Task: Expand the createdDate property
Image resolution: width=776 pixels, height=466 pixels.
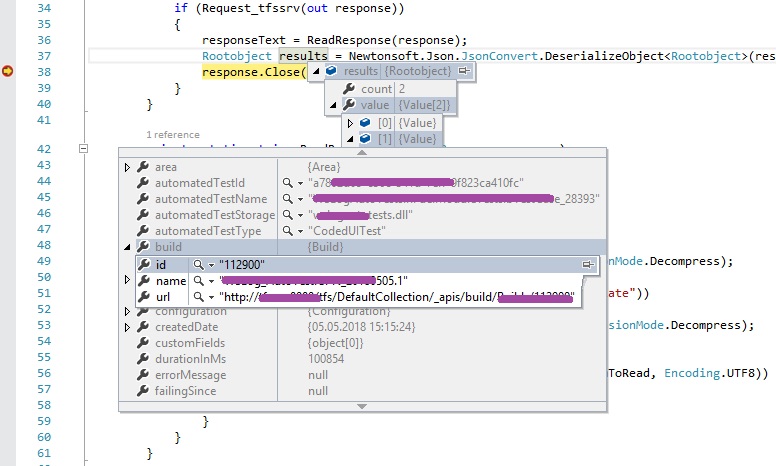Action: pyautogui.click(x=127, y=327)
